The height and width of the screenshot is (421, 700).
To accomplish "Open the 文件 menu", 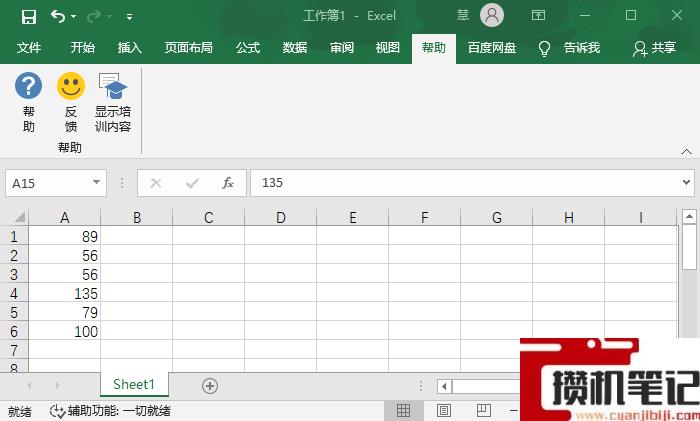I will [x=29, y=47].
